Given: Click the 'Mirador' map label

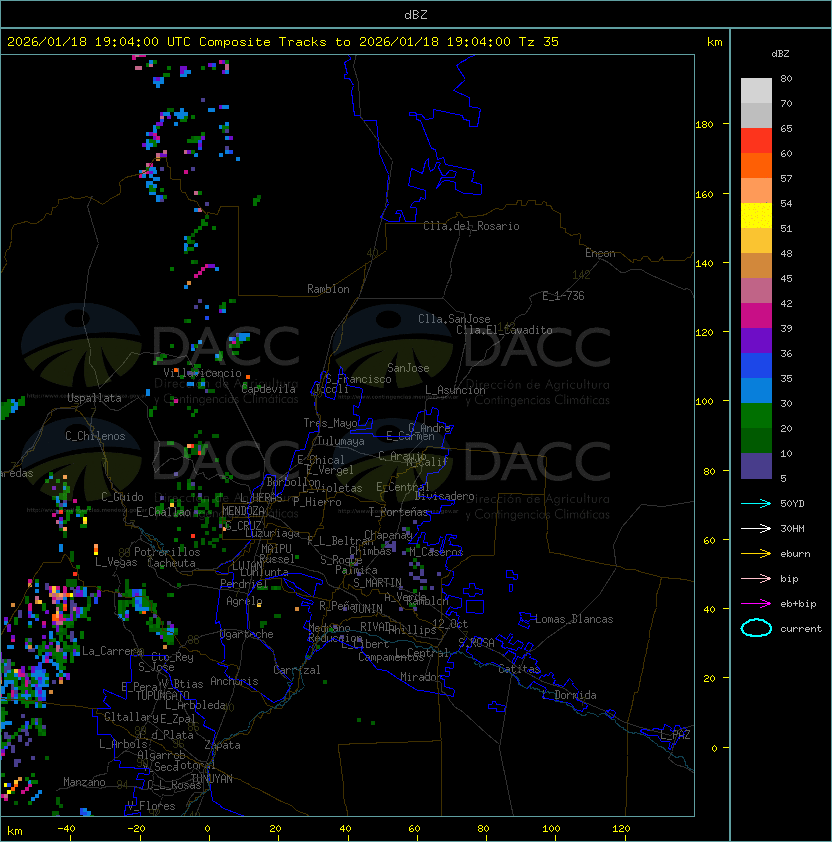Looking at the screenshot, I should pyautogui.click(x=422, y=677).
